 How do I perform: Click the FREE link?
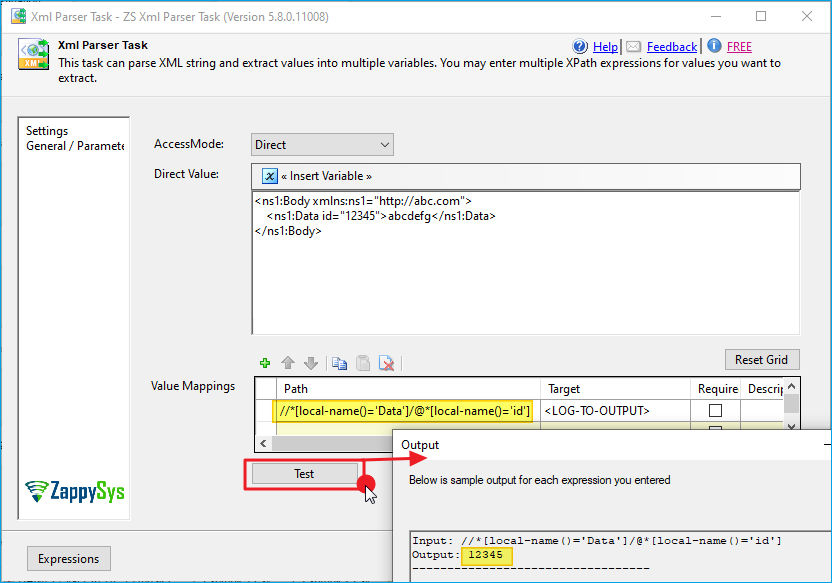coord(739,47)
